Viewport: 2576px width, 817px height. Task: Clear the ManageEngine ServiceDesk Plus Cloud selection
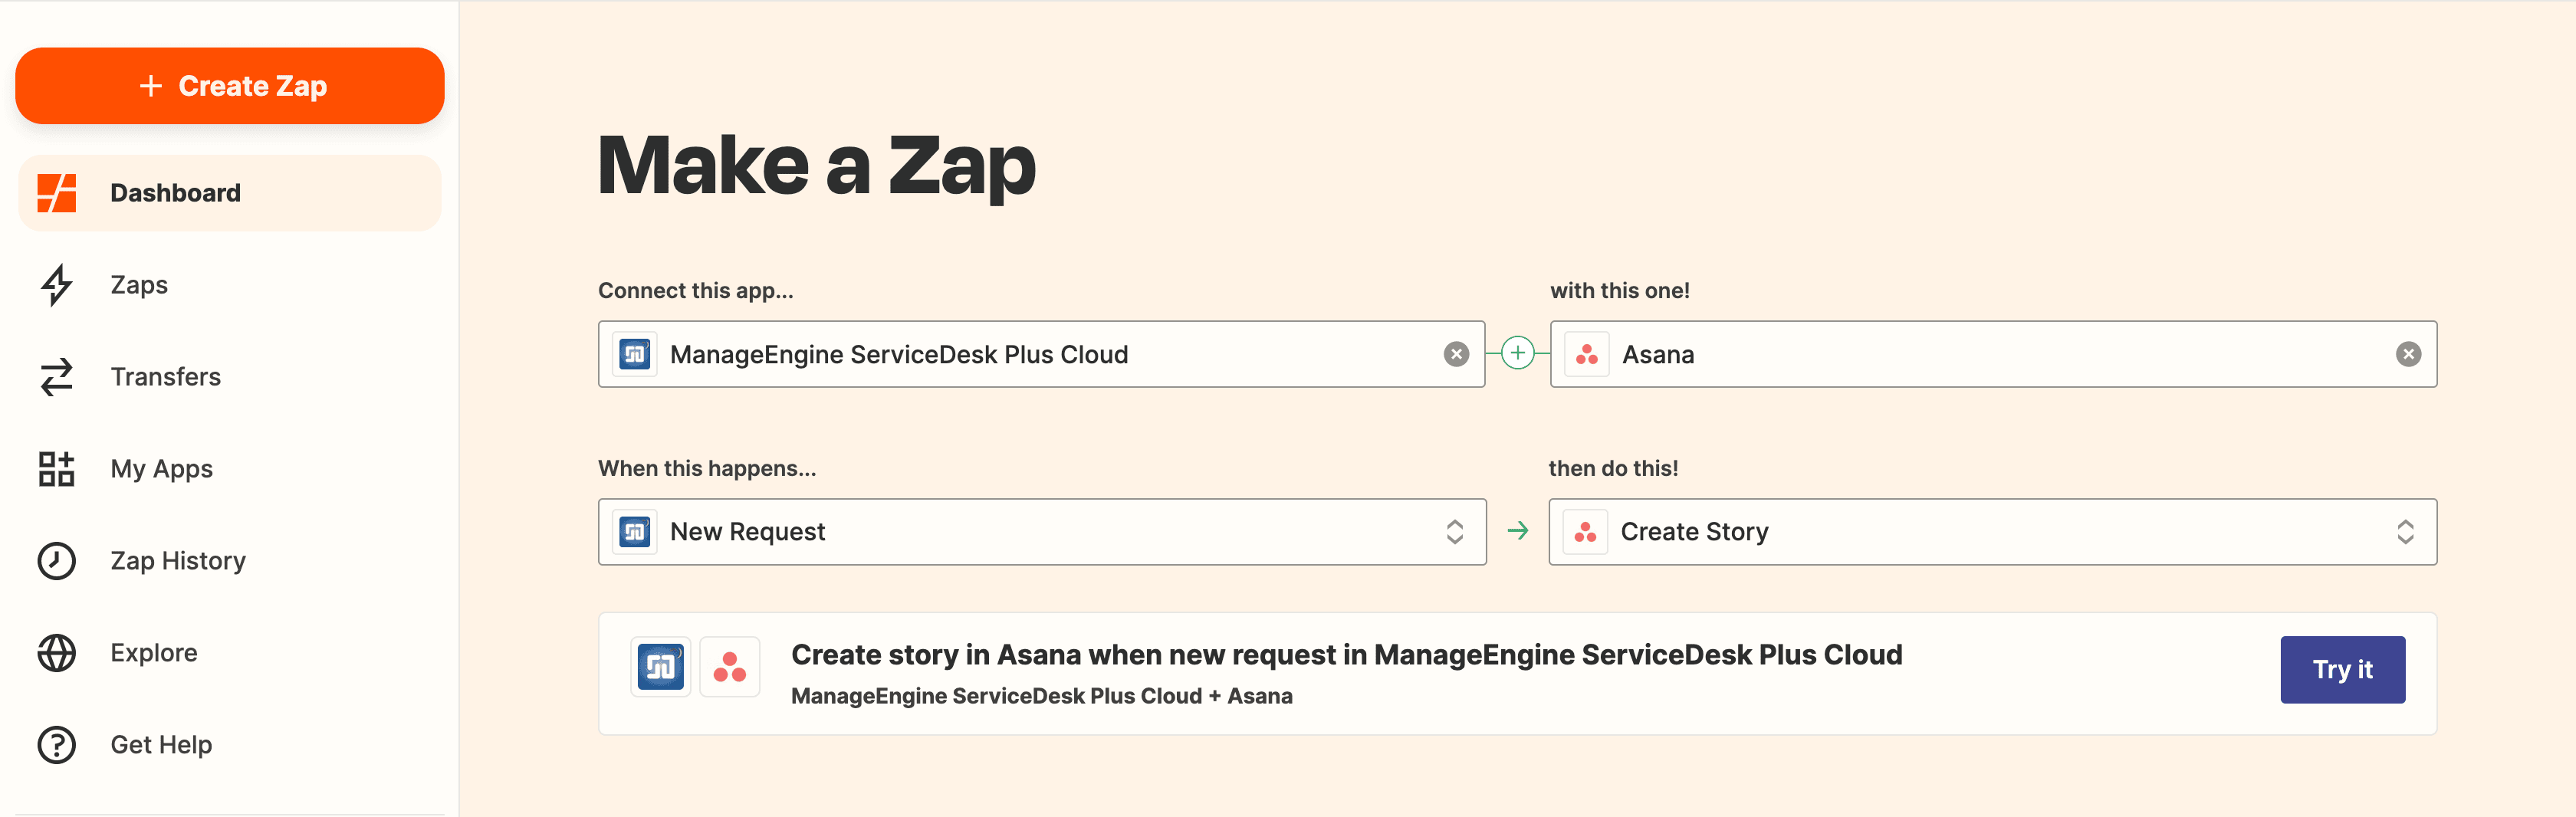point(1456,354)
